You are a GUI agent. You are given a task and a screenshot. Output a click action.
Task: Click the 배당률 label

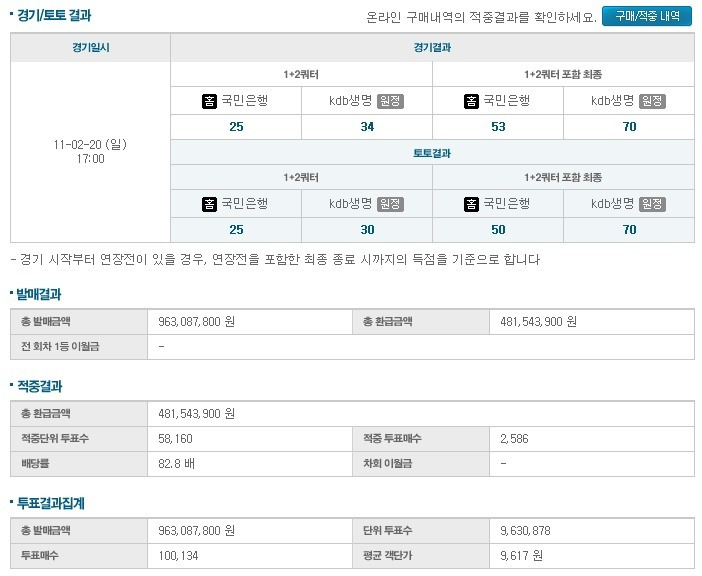point(35,464)
